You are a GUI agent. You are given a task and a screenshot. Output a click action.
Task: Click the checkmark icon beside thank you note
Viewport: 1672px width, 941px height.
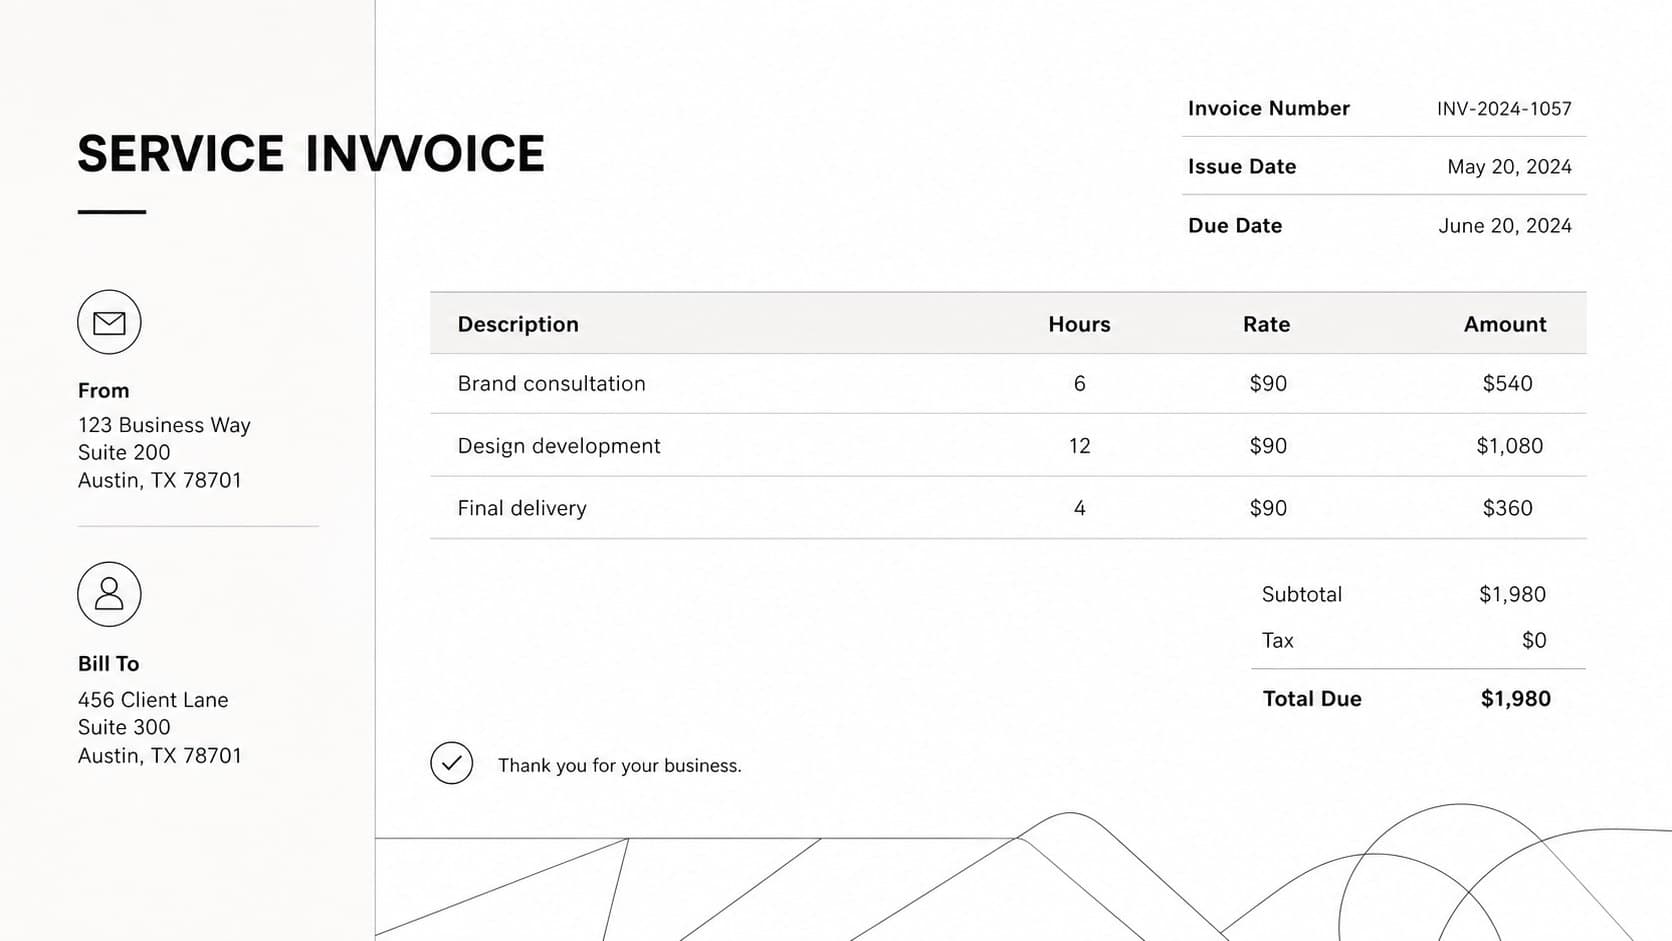[451, 763]
